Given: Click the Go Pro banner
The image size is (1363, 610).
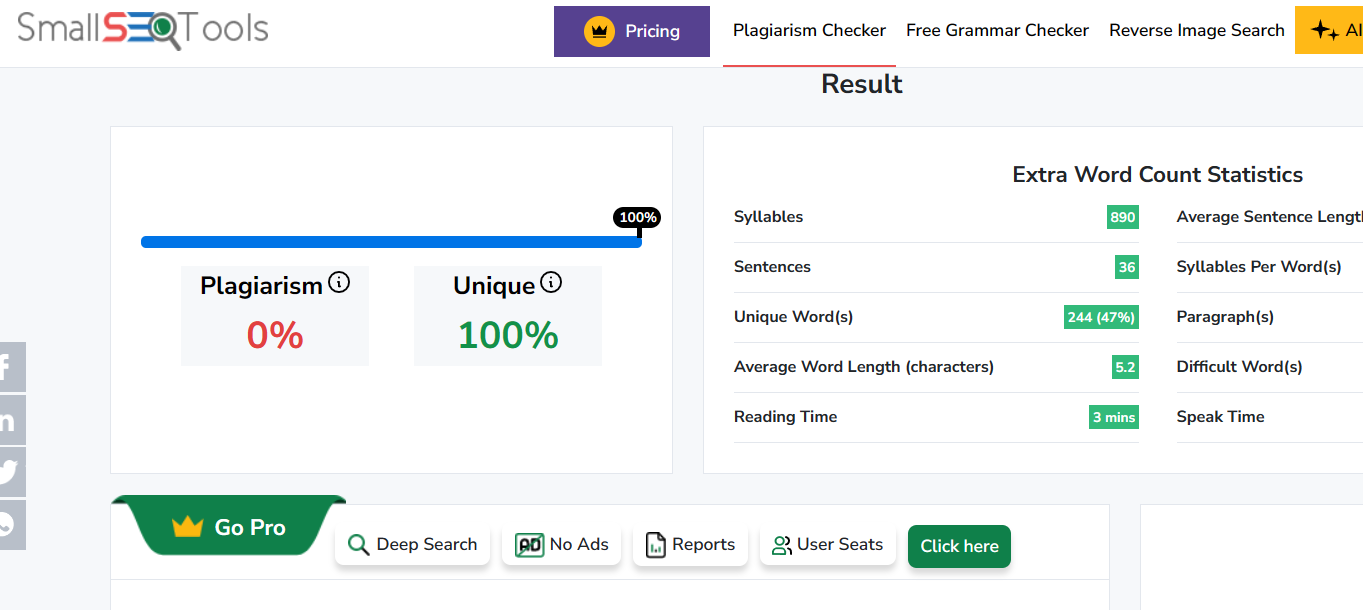Looking at the screenshot, I should [230, 527].
